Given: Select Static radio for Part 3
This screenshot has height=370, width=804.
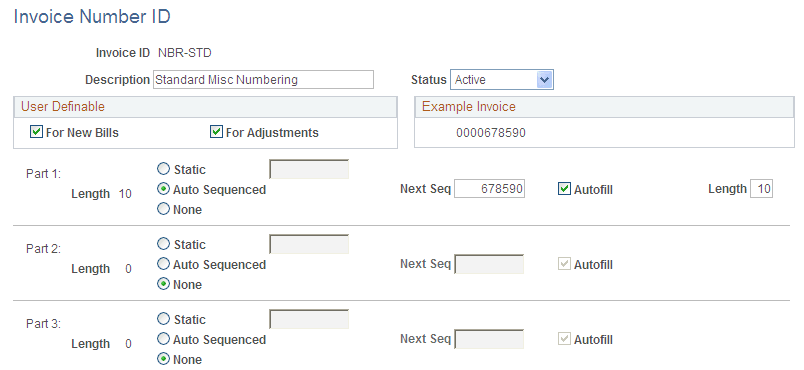Looking at the screenshot, I should pos(163,319).
